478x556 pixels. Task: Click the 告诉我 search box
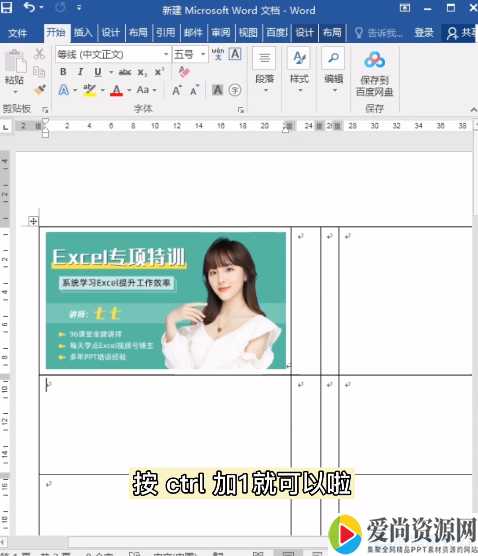coord(378,33)
